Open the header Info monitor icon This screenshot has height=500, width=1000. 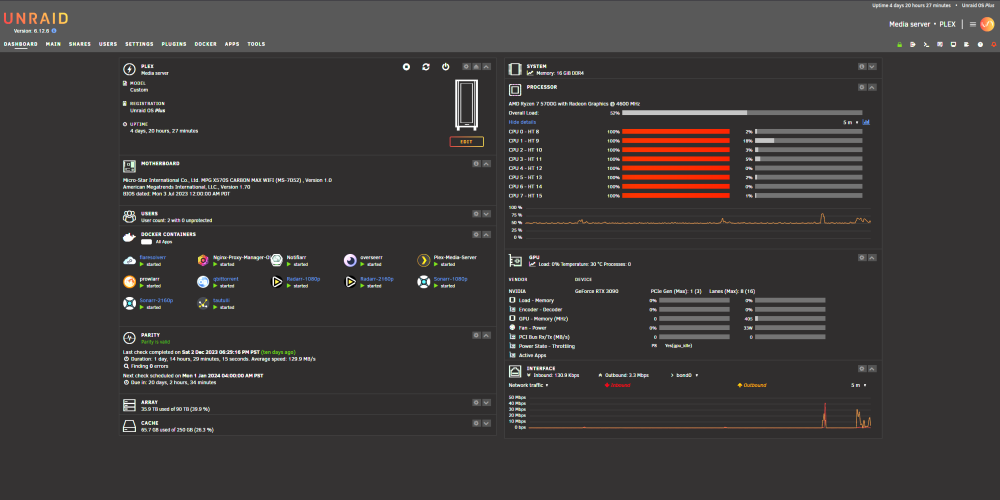coord(953,45)
